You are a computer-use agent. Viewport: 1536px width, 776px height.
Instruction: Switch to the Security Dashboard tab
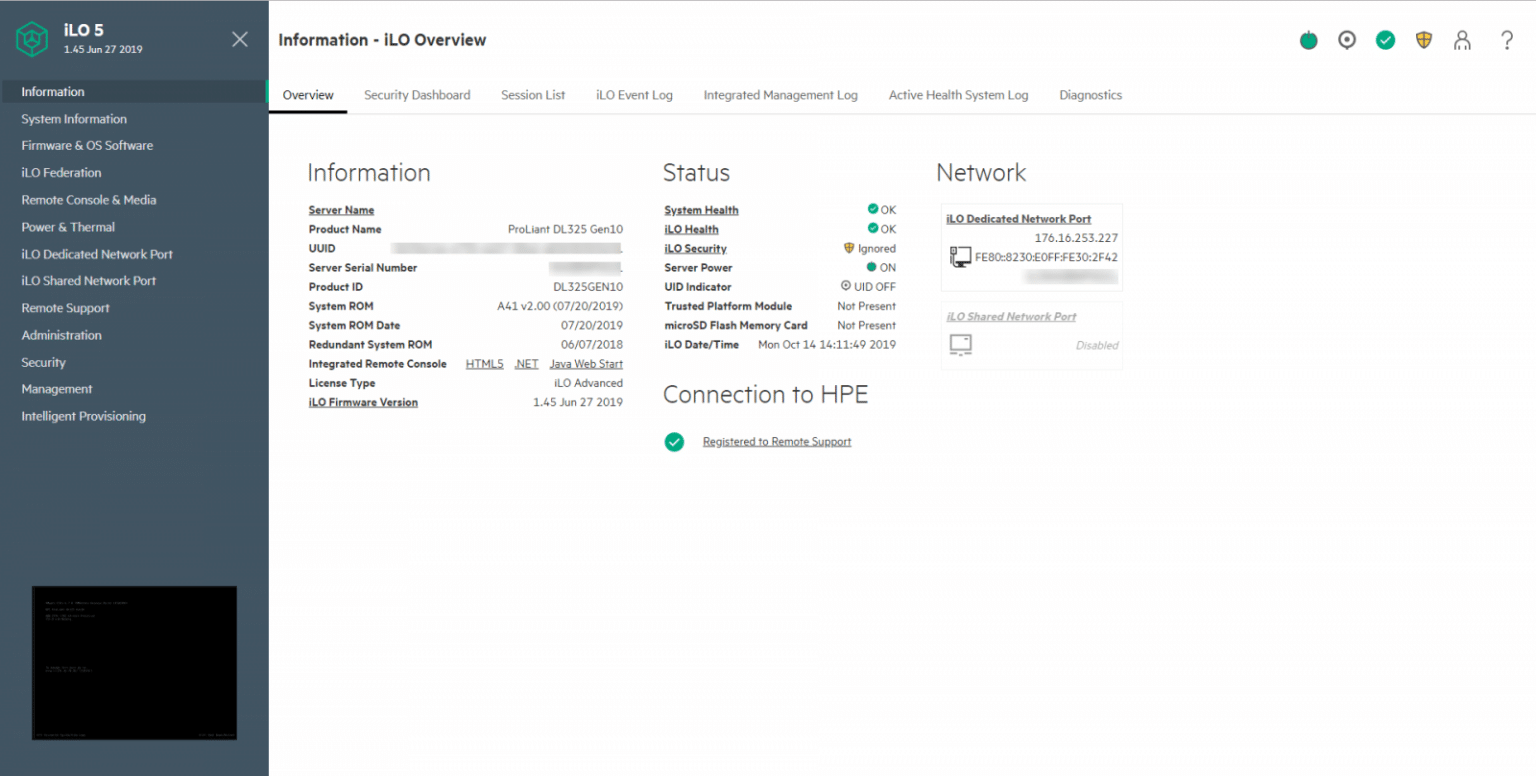tap(417, 95)
